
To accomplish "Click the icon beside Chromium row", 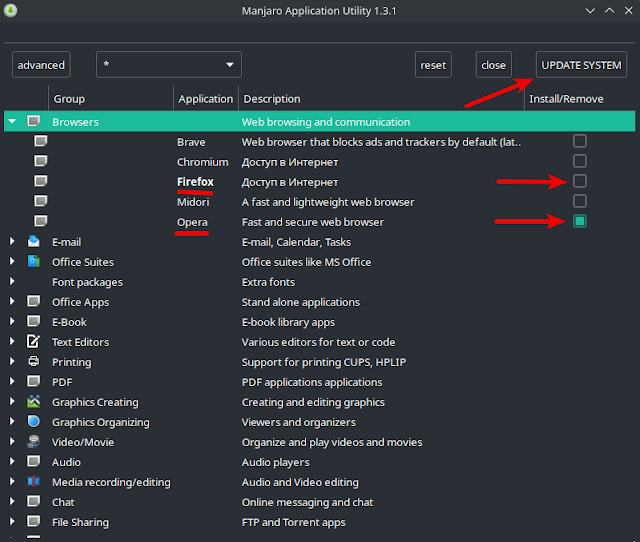I will [40, 161].
